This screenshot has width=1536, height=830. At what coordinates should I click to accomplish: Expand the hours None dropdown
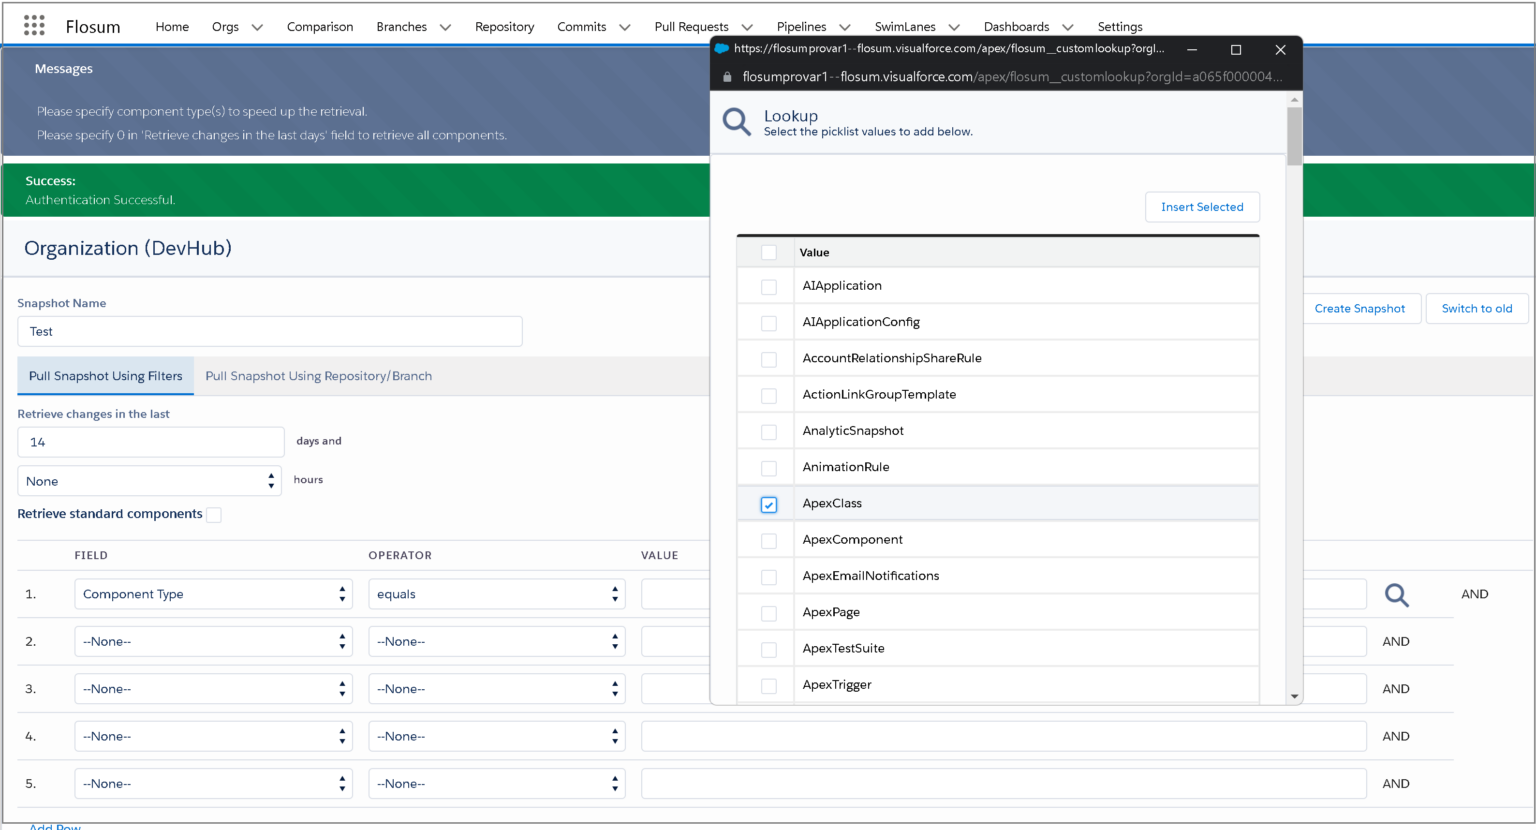click(148, 480)
